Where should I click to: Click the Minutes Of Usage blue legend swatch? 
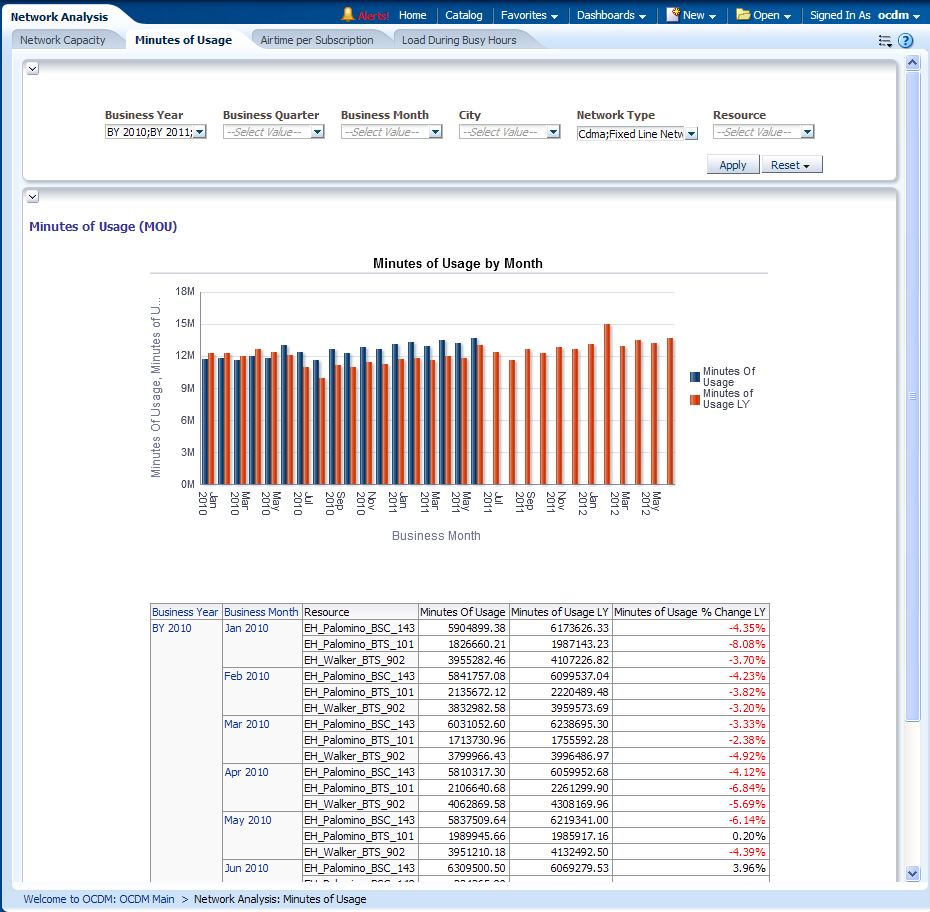(695, 377)
